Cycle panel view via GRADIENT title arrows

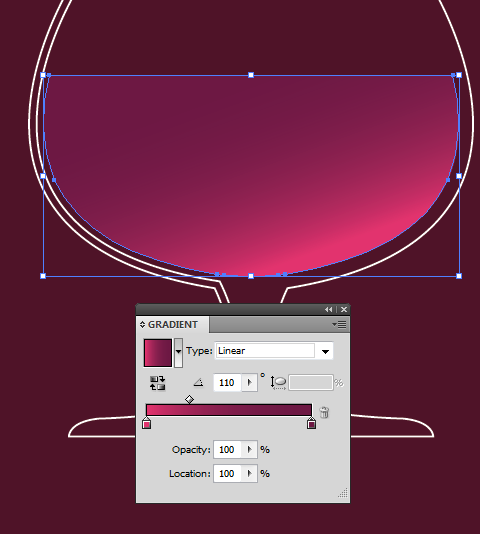point(142,325)
